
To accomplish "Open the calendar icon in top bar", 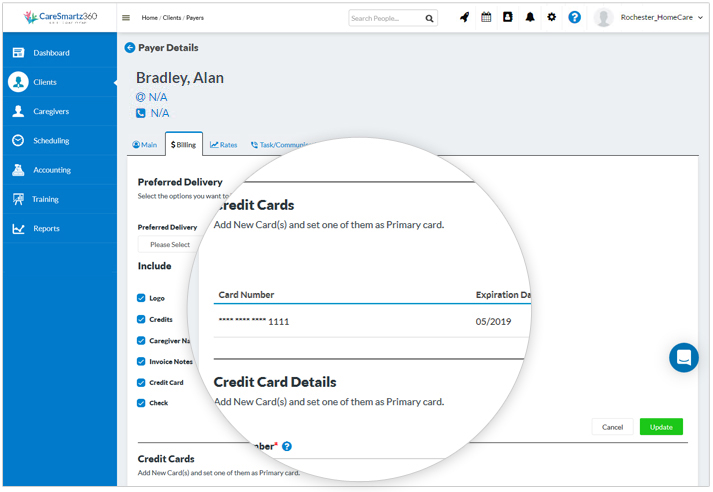I will (486, 18).
